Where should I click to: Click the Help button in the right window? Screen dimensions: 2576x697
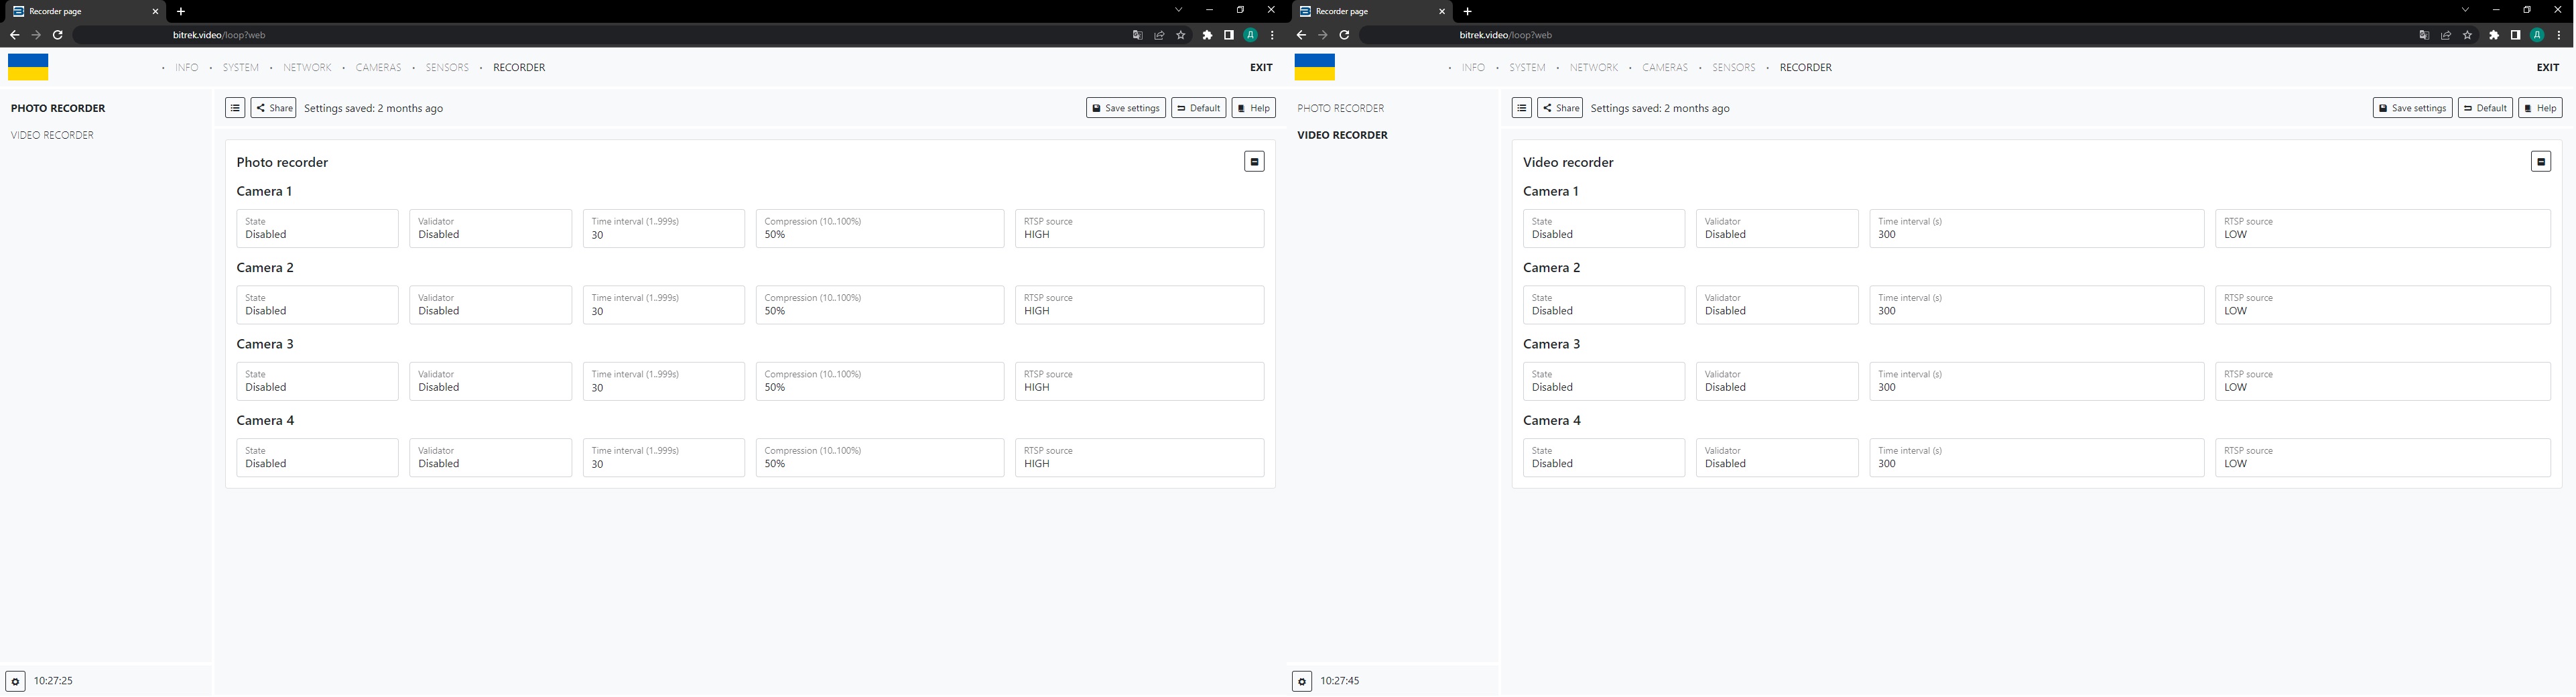coord(2539,108)
